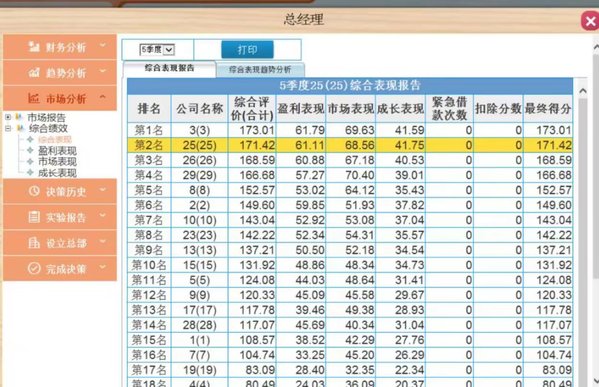The height and width of the screenshot is (387, 599).
Task: Click the 实验报告 document icon
Action: tap(34, 217)
